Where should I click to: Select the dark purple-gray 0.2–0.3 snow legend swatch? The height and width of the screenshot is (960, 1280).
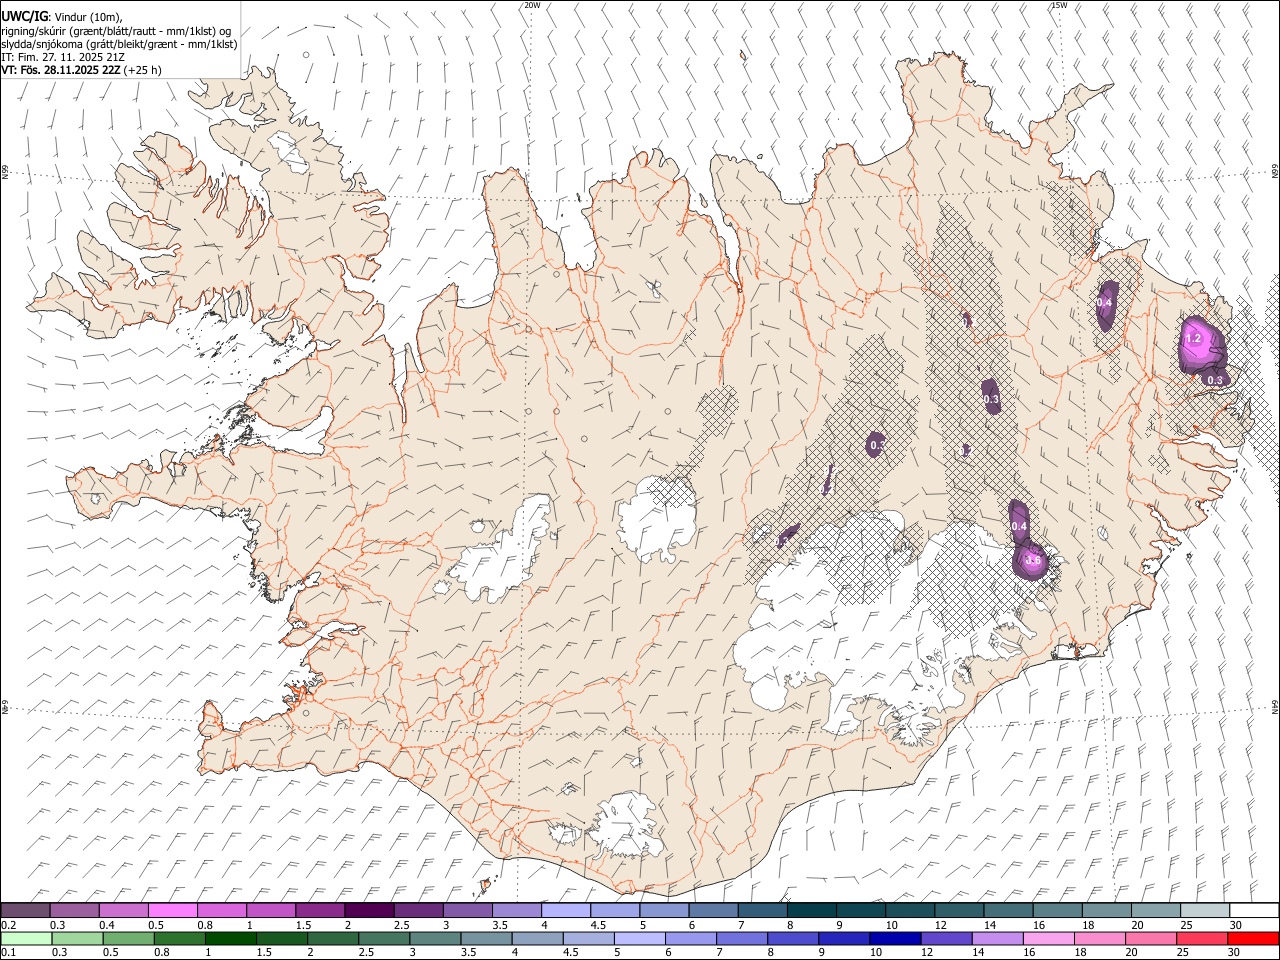(x=26, y=911)
